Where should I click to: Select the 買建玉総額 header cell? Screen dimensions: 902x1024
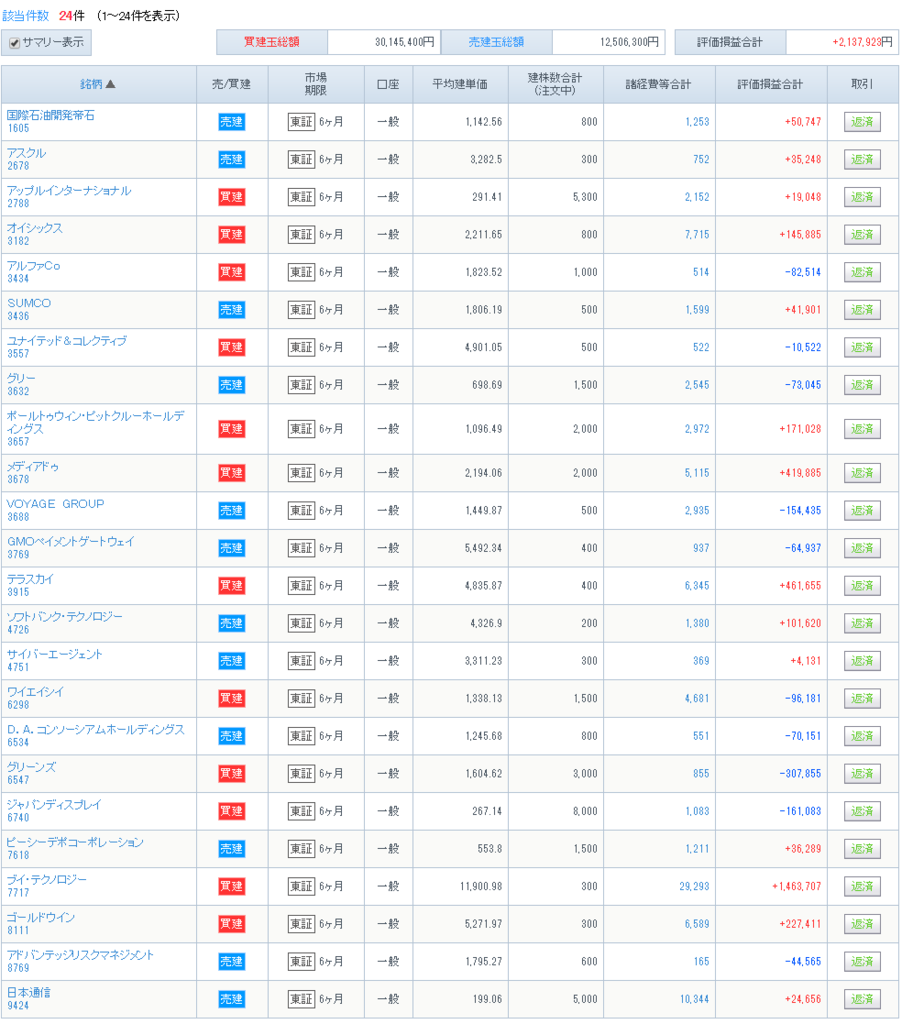(272, 42)
